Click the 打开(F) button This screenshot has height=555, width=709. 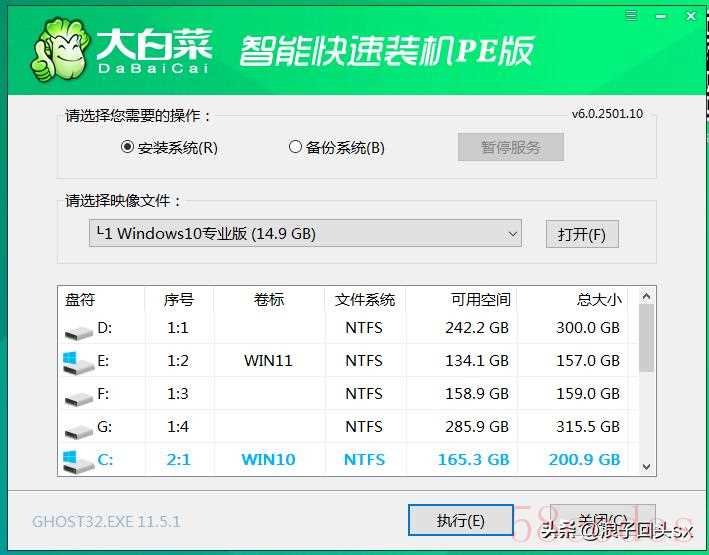[x=582, y=234]
